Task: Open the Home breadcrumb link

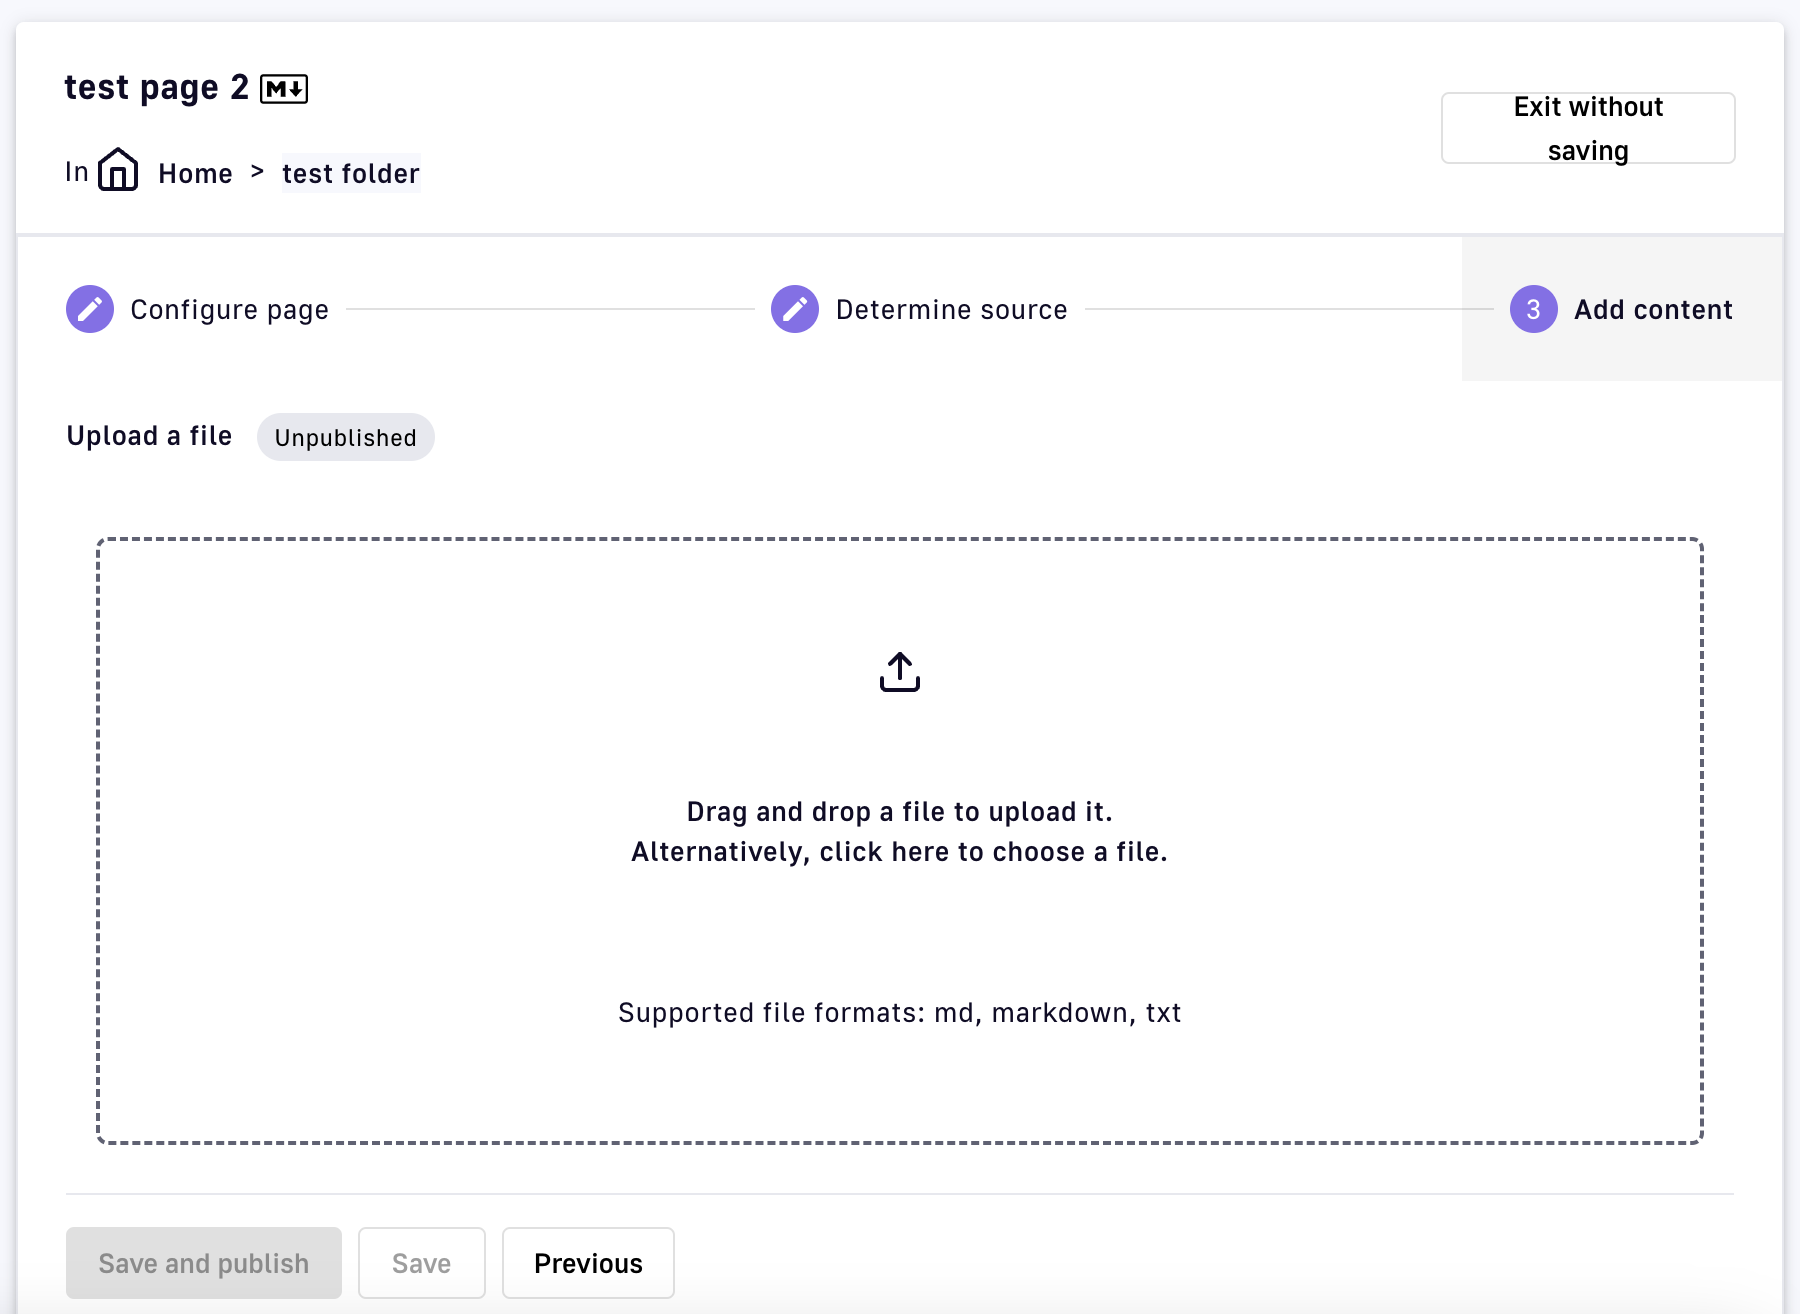Action: (x=195, y=174)
